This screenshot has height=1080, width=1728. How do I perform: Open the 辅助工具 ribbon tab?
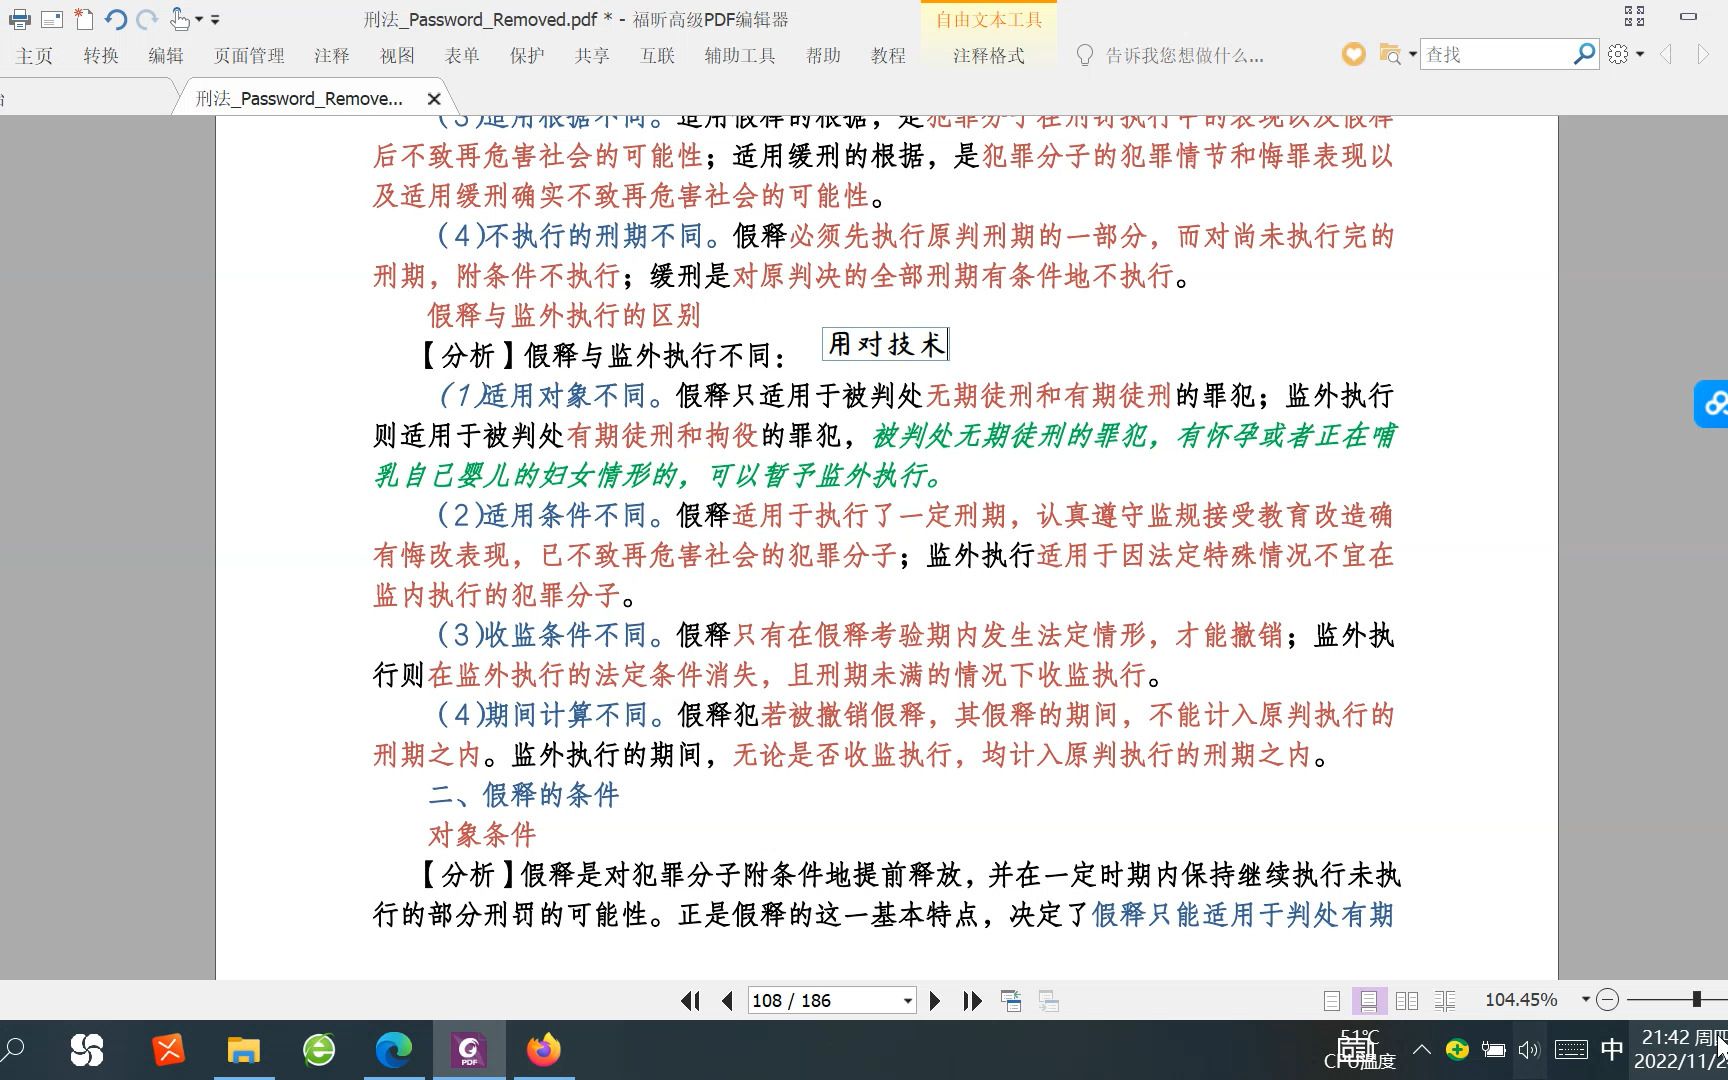click(740, 56)
